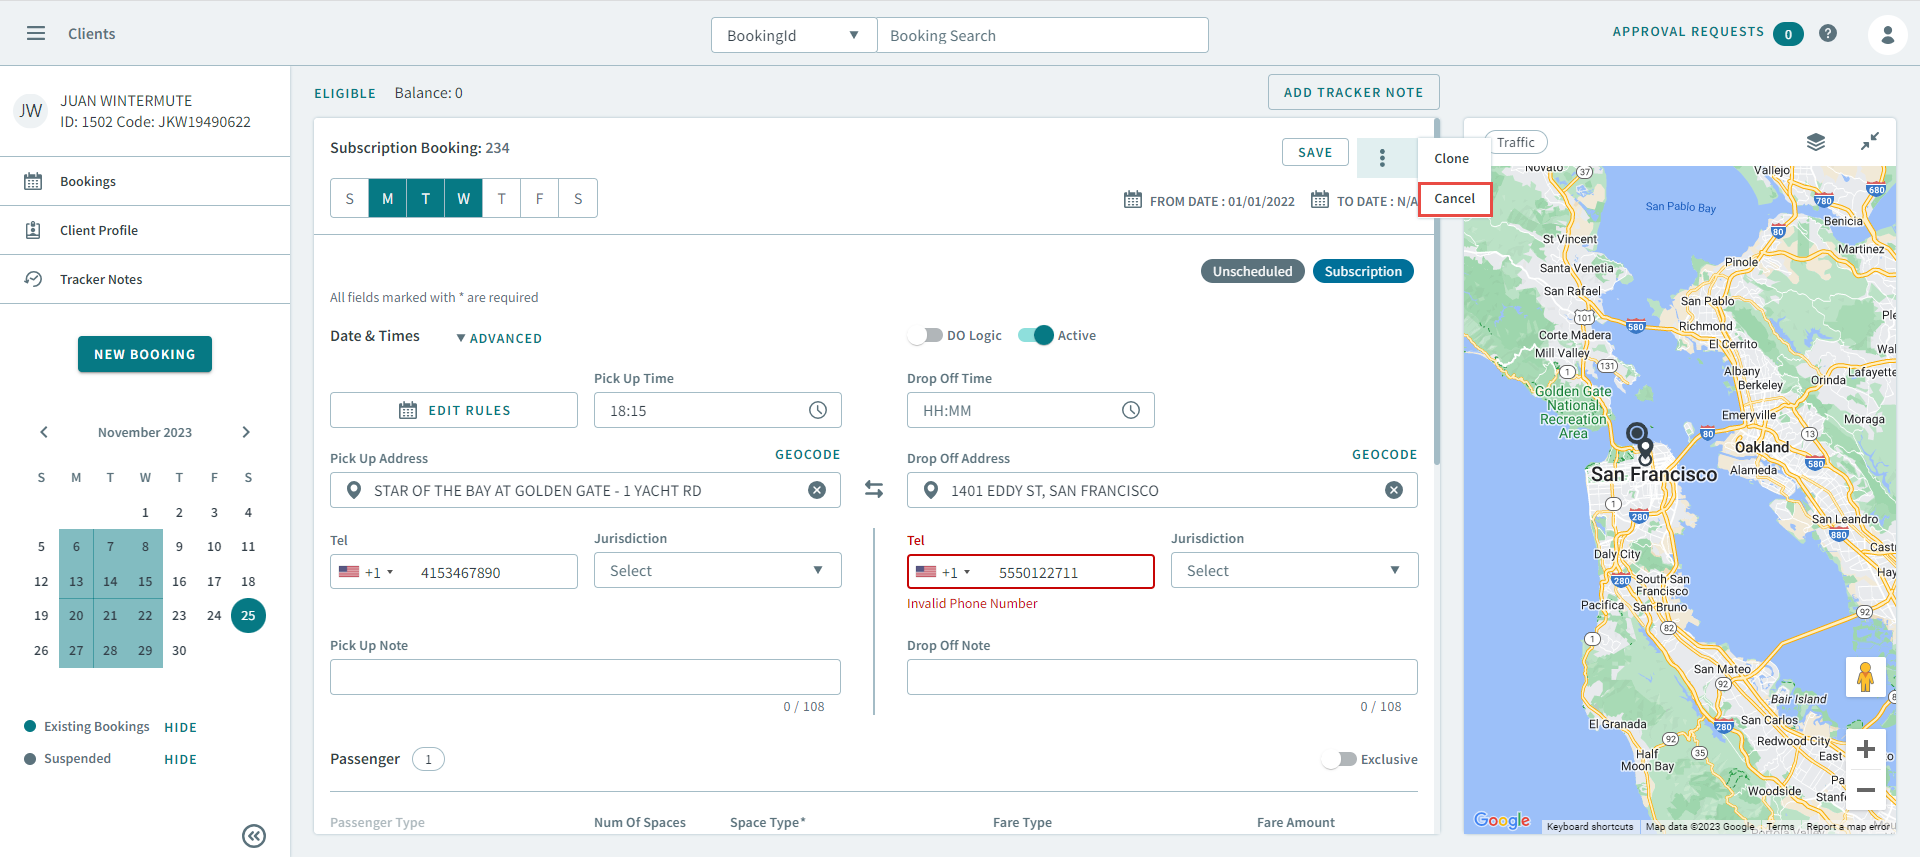Screen dimensions: 1920x857
Task: Clear the pick up address field
Action: 817,490
